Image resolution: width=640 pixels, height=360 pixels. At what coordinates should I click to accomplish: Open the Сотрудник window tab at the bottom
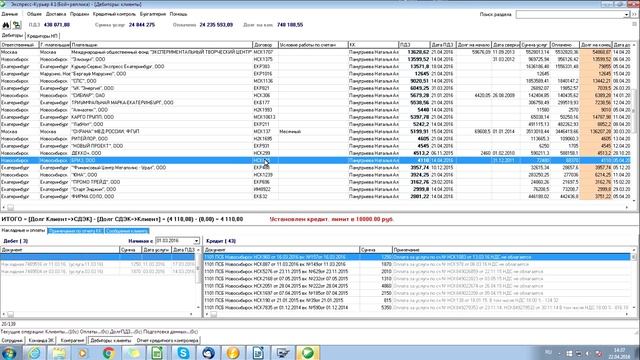[x=12, y=340]
